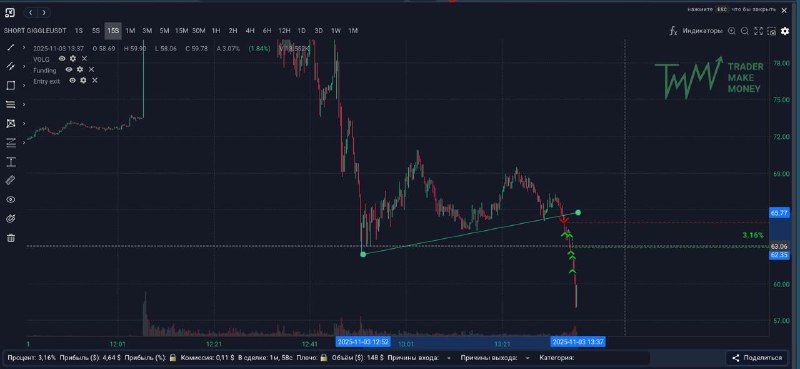The width and height of the screenshot is (800, 369).
Task: Select the ruler measure tool
Action: (11, 181)
